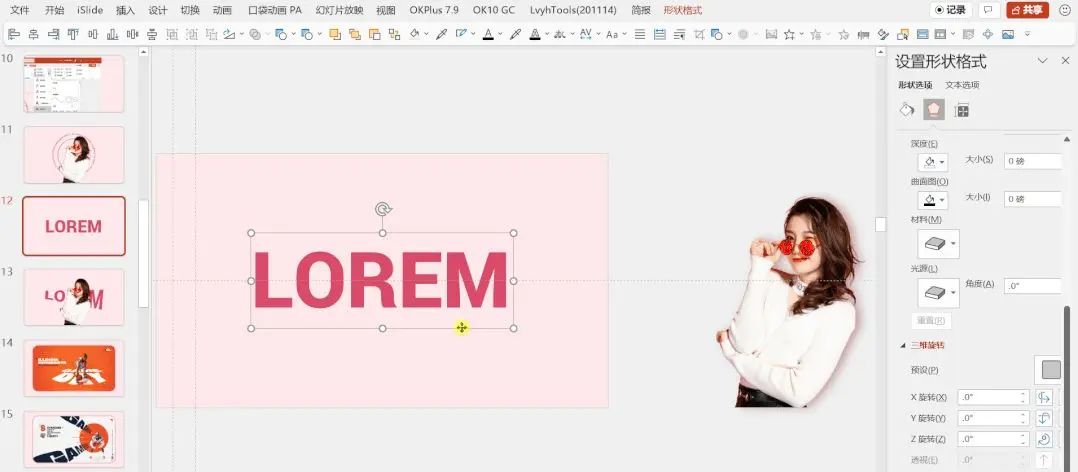Screen dimensions: 1078x472
Task: Open the Depth color dropdown
Action: click(933, 162)
